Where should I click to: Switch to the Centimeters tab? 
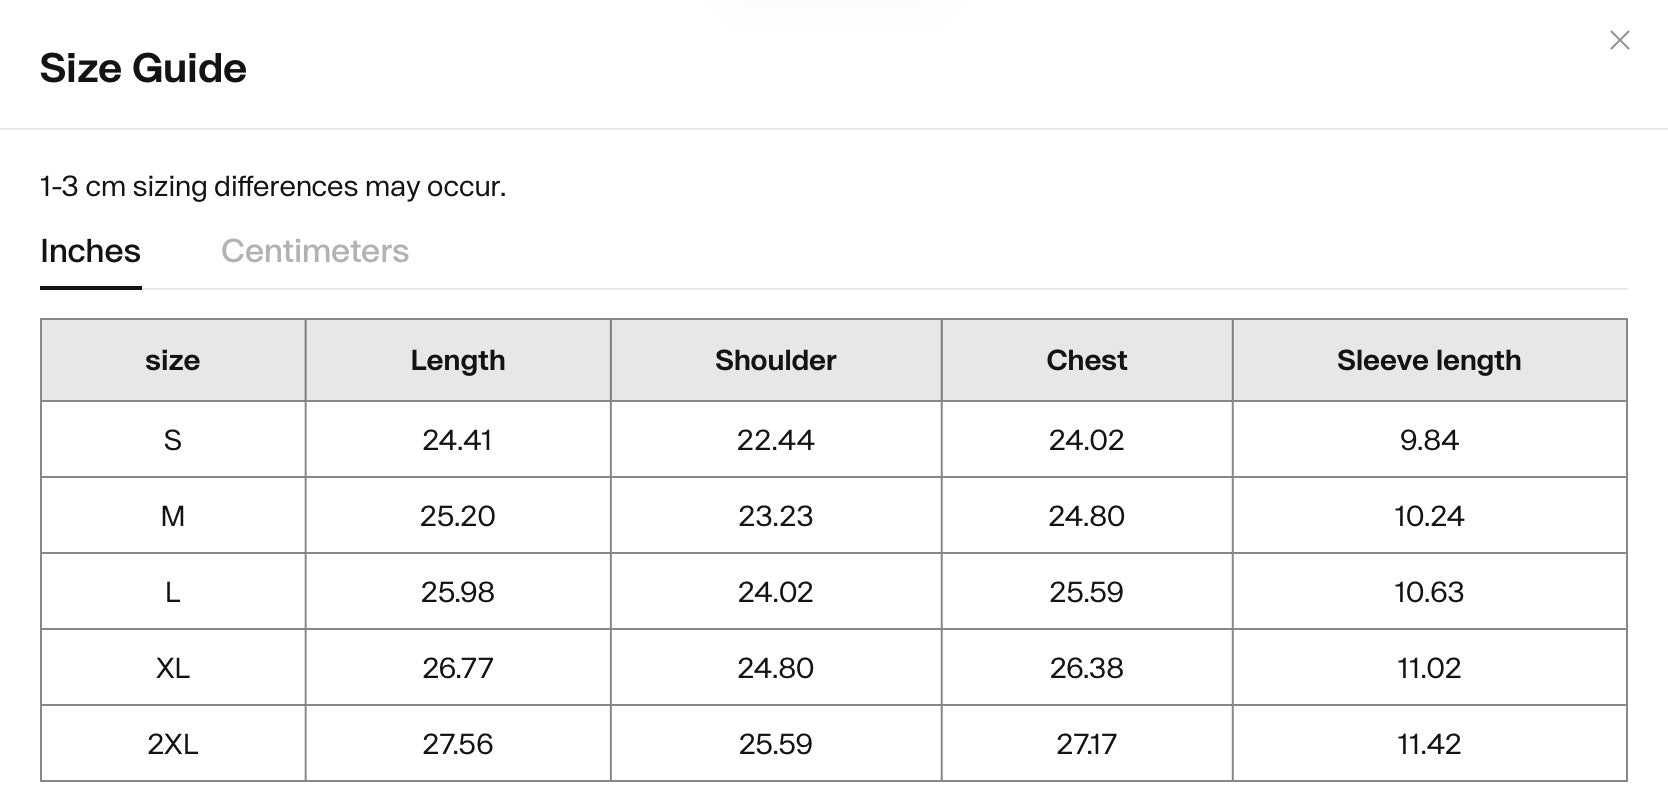click(315, 251)
